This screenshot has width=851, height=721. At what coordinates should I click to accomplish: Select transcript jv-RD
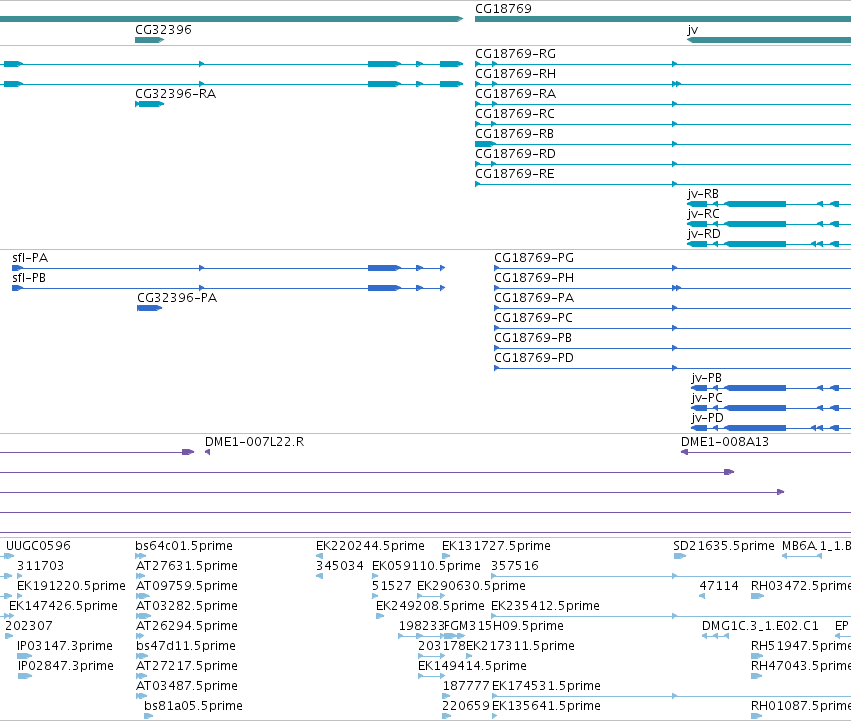click(703, 235)
